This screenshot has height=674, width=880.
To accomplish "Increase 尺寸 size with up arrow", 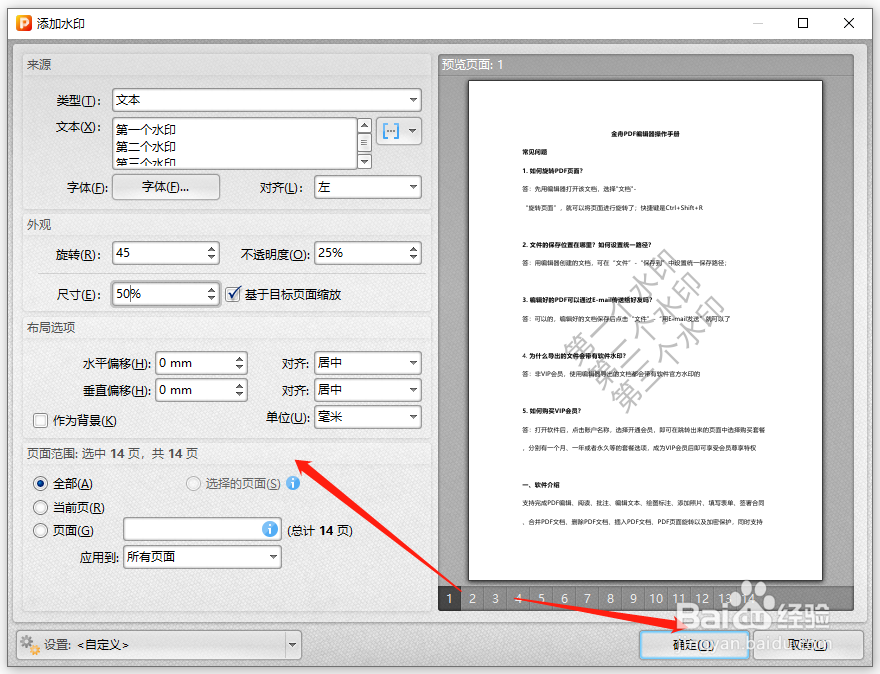I will pyautogui.click(x=212, y=289).
